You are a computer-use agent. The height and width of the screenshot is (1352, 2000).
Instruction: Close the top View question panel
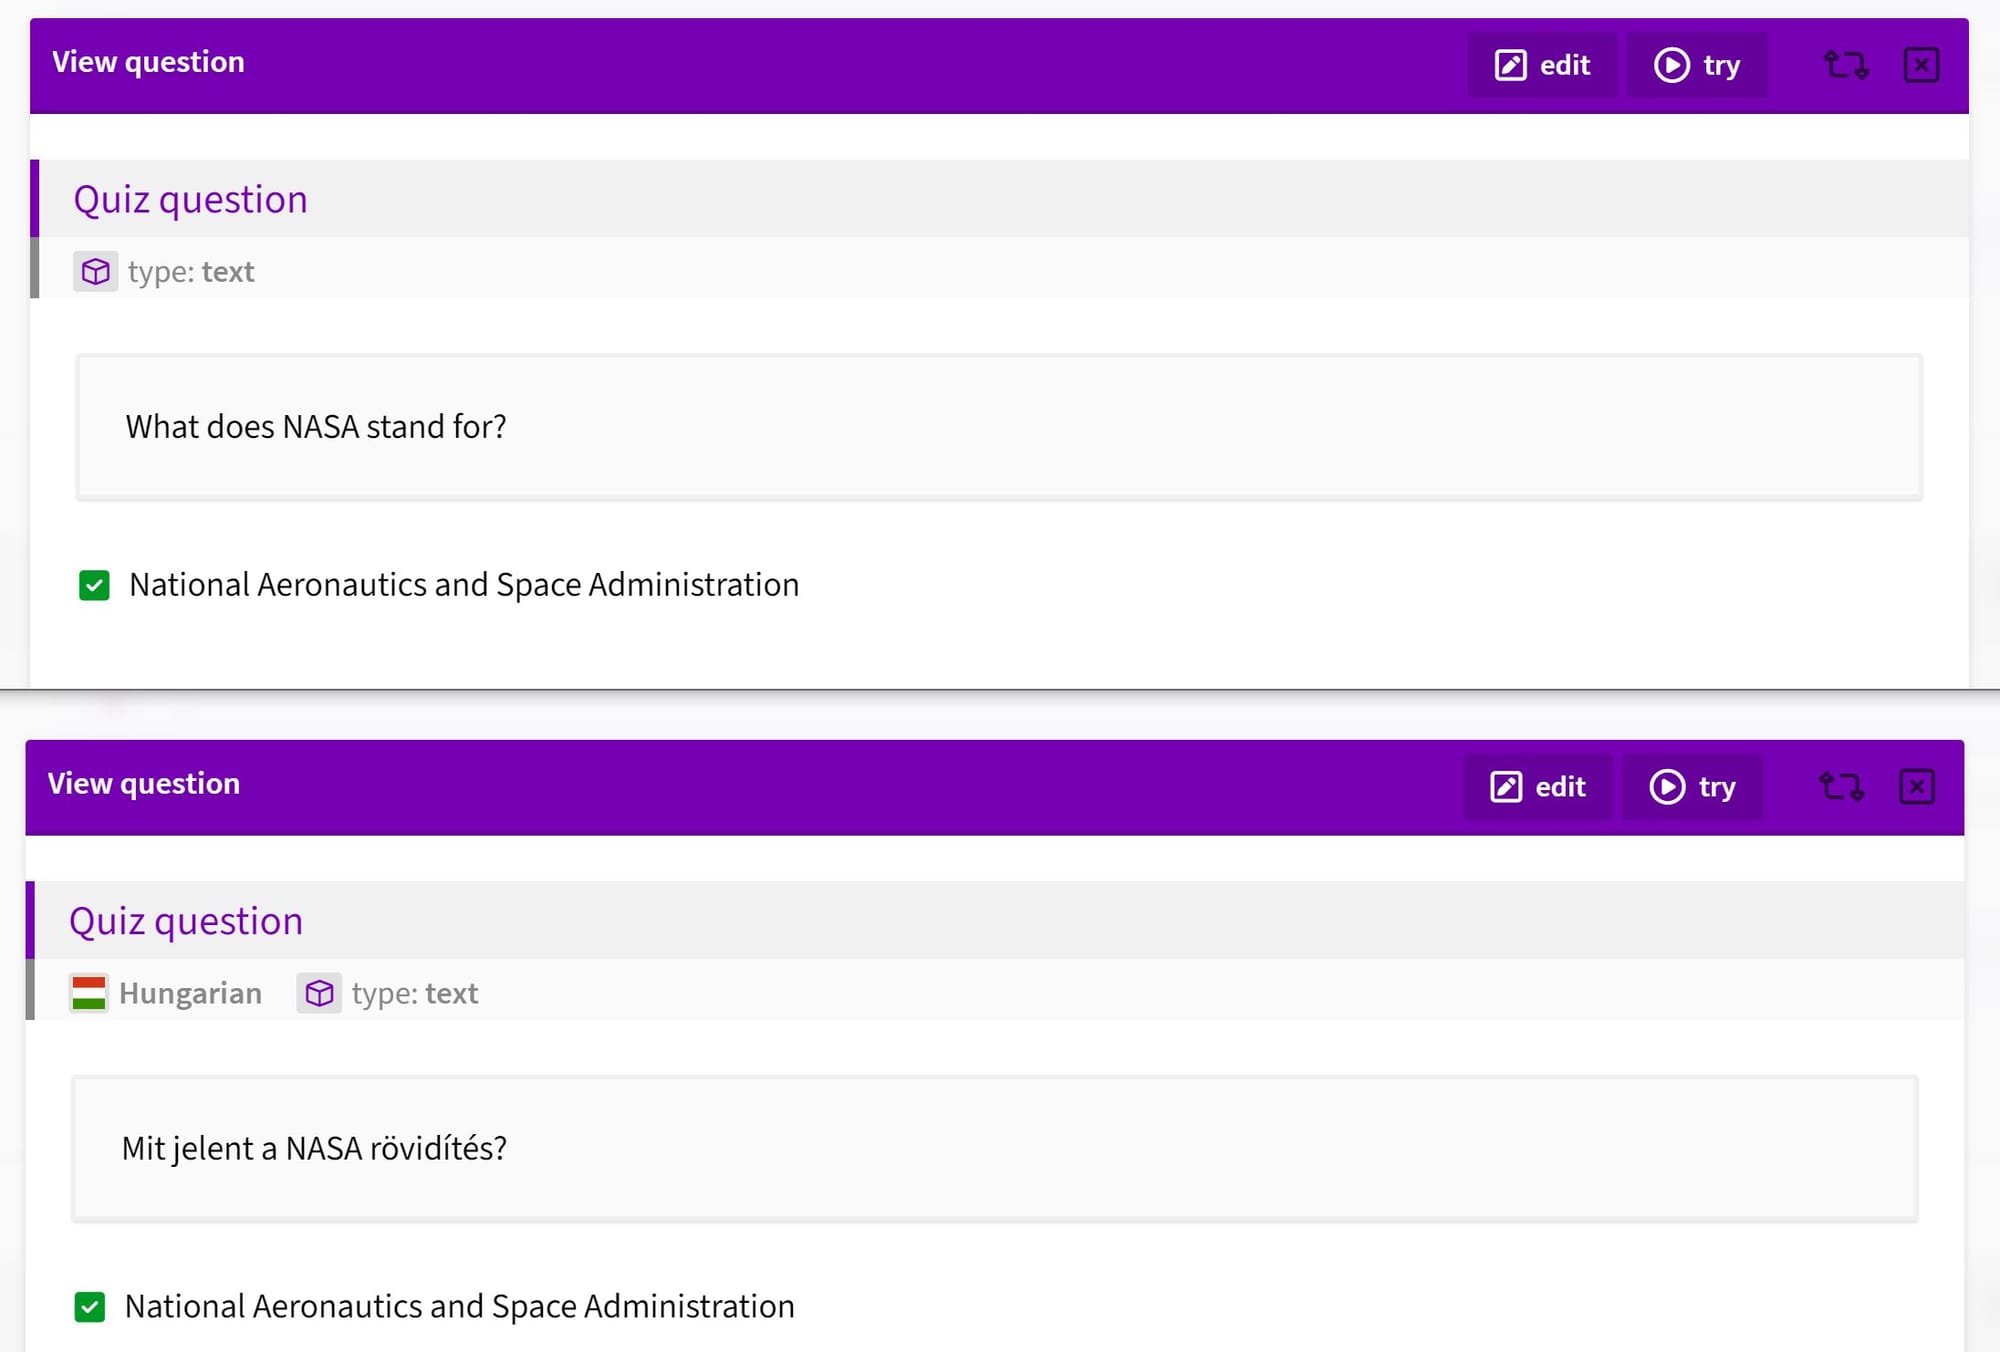pos(1920,66)
